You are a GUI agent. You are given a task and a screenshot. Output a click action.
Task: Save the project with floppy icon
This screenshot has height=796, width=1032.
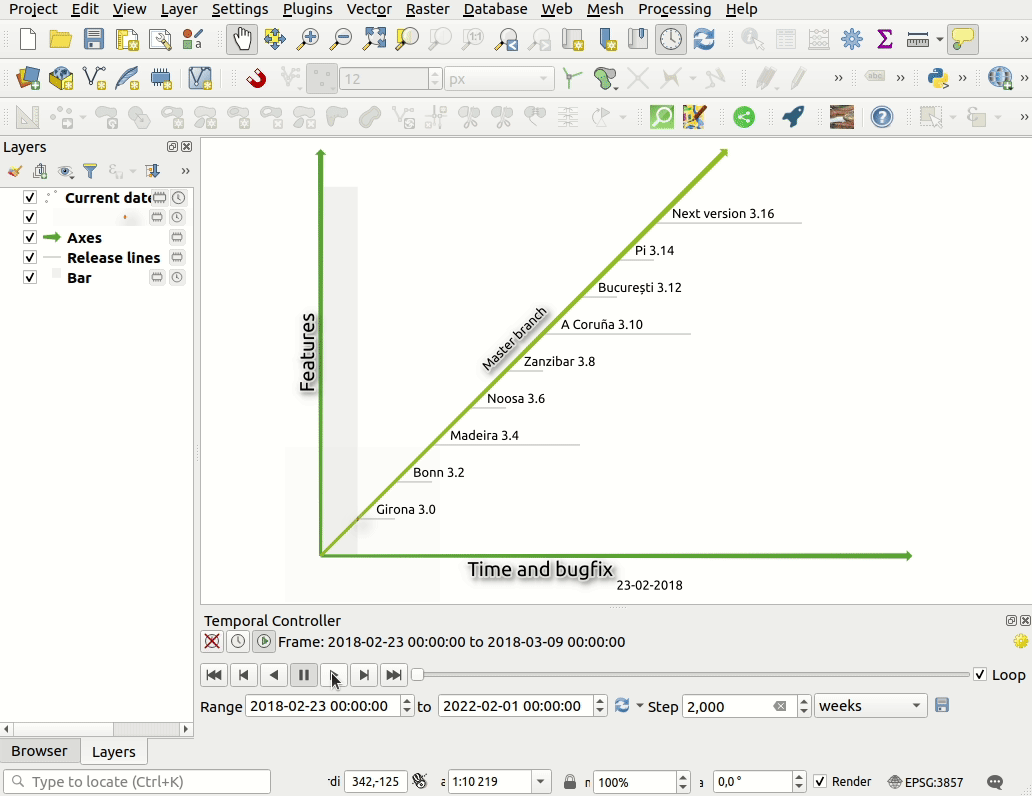(94, 40)
